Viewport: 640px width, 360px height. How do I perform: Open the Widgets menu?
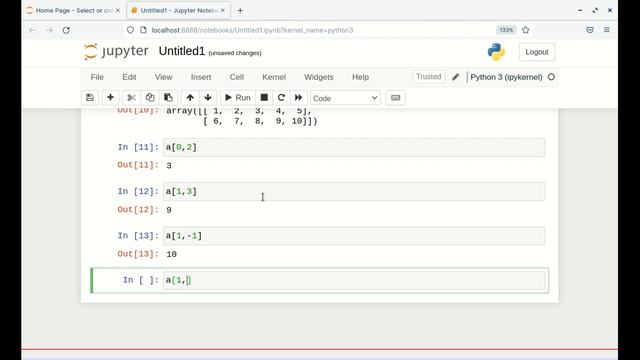click(319, 77)
